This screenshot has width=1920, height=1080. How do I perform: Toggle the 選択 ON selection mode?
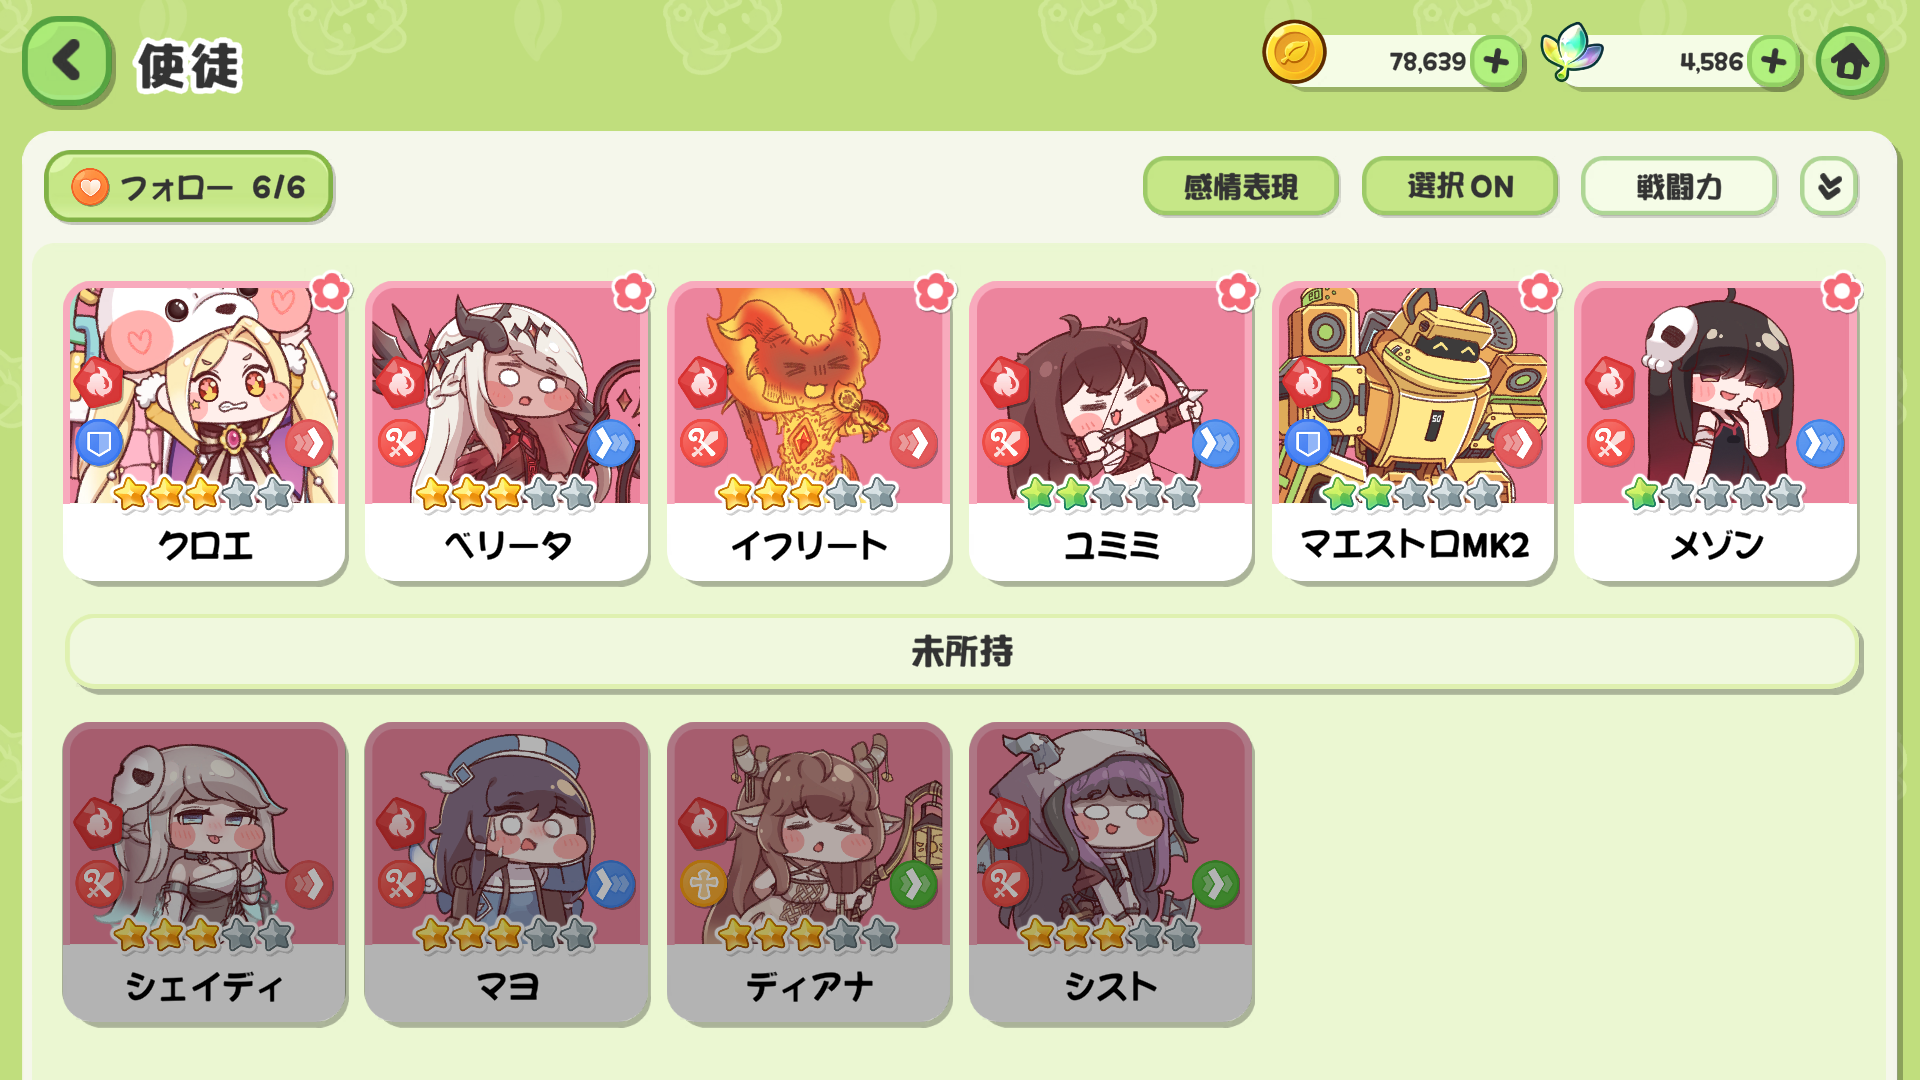pyautogui.click(x=1460, y=186)
